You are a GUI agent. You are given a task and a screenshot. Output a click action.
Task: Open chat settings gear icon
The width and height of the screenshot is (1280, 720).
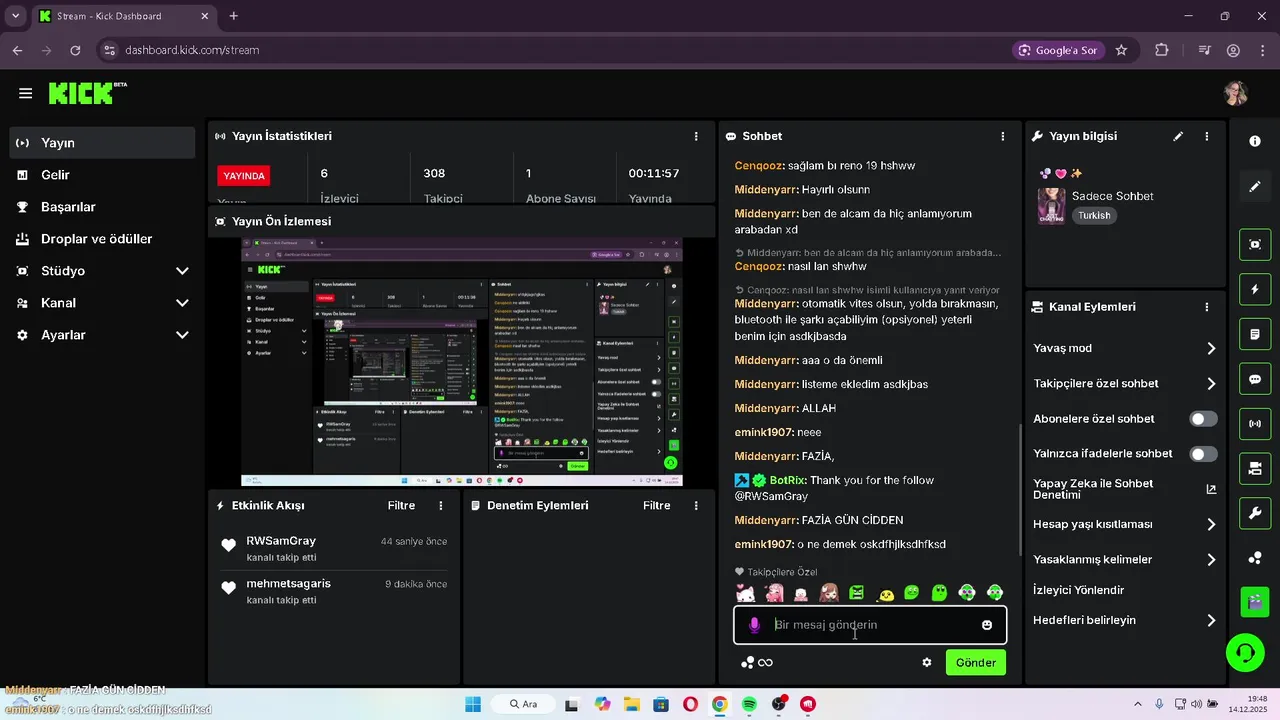(x=927, y=663)
